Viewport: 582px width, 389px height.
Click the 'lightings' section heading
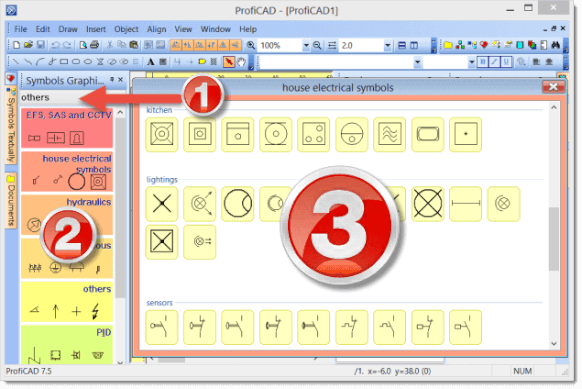coord(162,179)
